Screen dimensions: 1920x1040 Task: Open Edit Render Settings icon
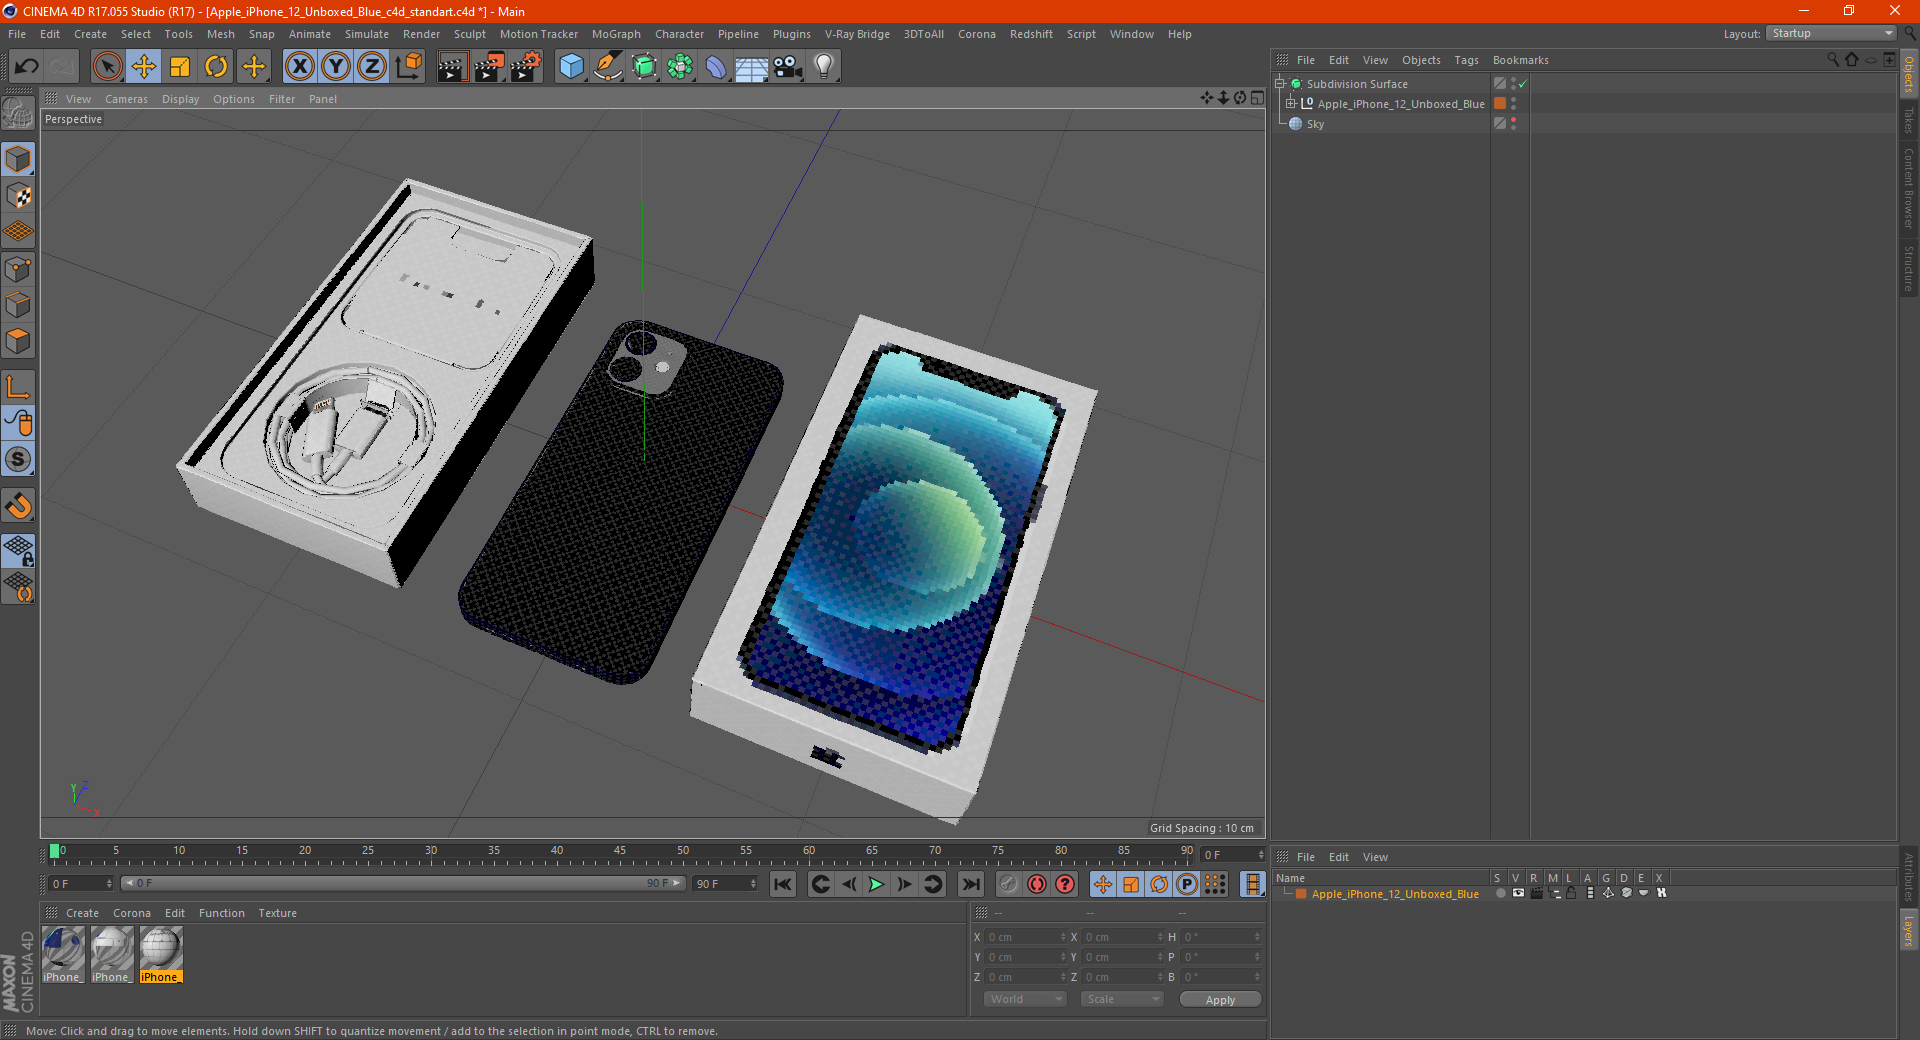pos(526,67)
